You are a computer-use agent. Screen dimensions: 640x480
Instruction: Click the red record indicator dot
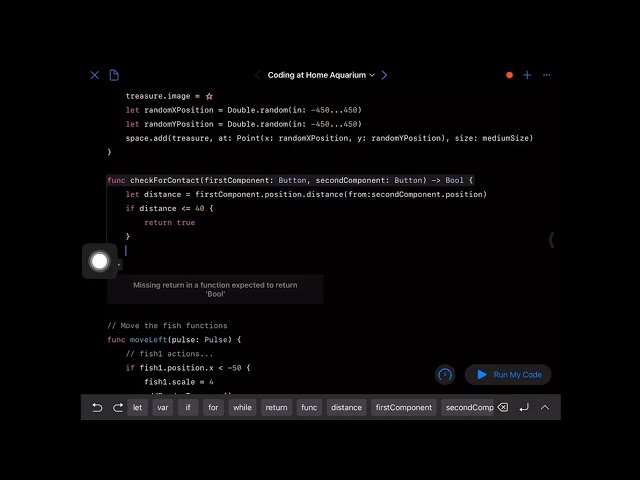(509, 75)
